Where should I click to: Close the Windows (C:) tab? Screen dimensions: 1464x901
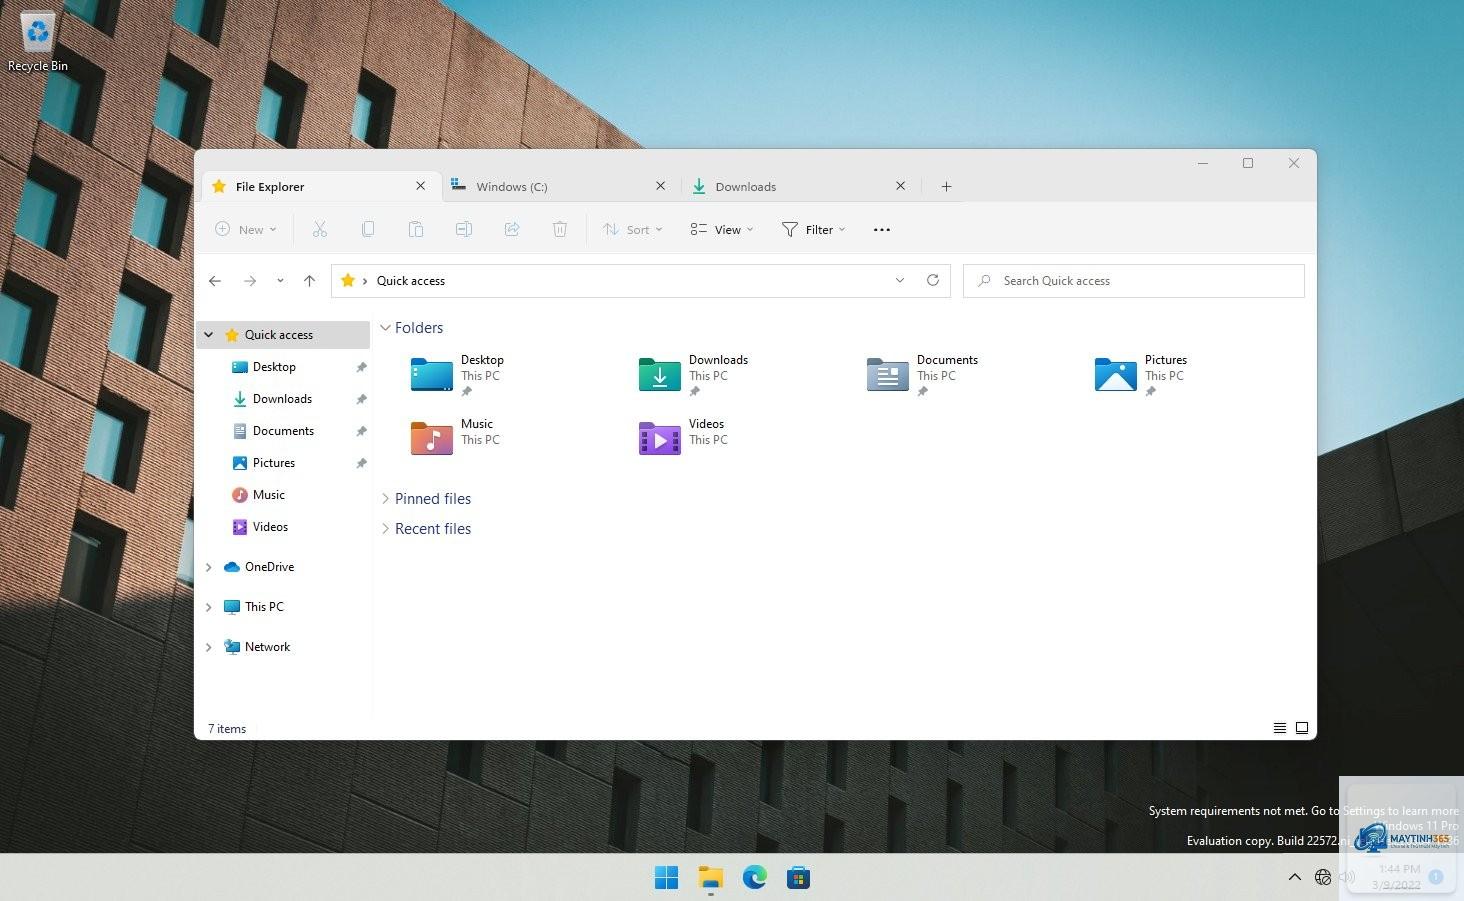(x=661, y=186)
